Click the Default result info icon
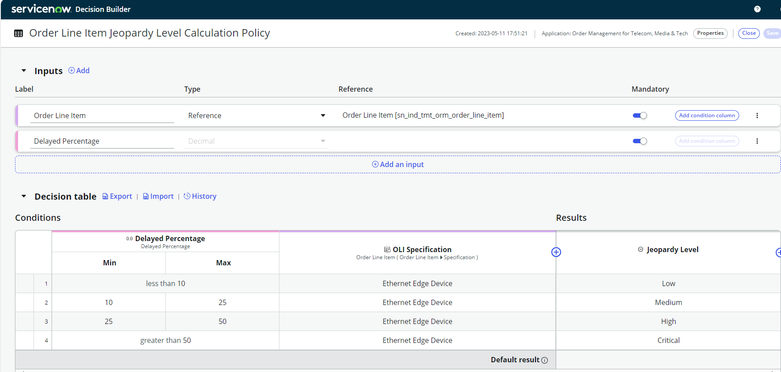 (x=544, y=360)
